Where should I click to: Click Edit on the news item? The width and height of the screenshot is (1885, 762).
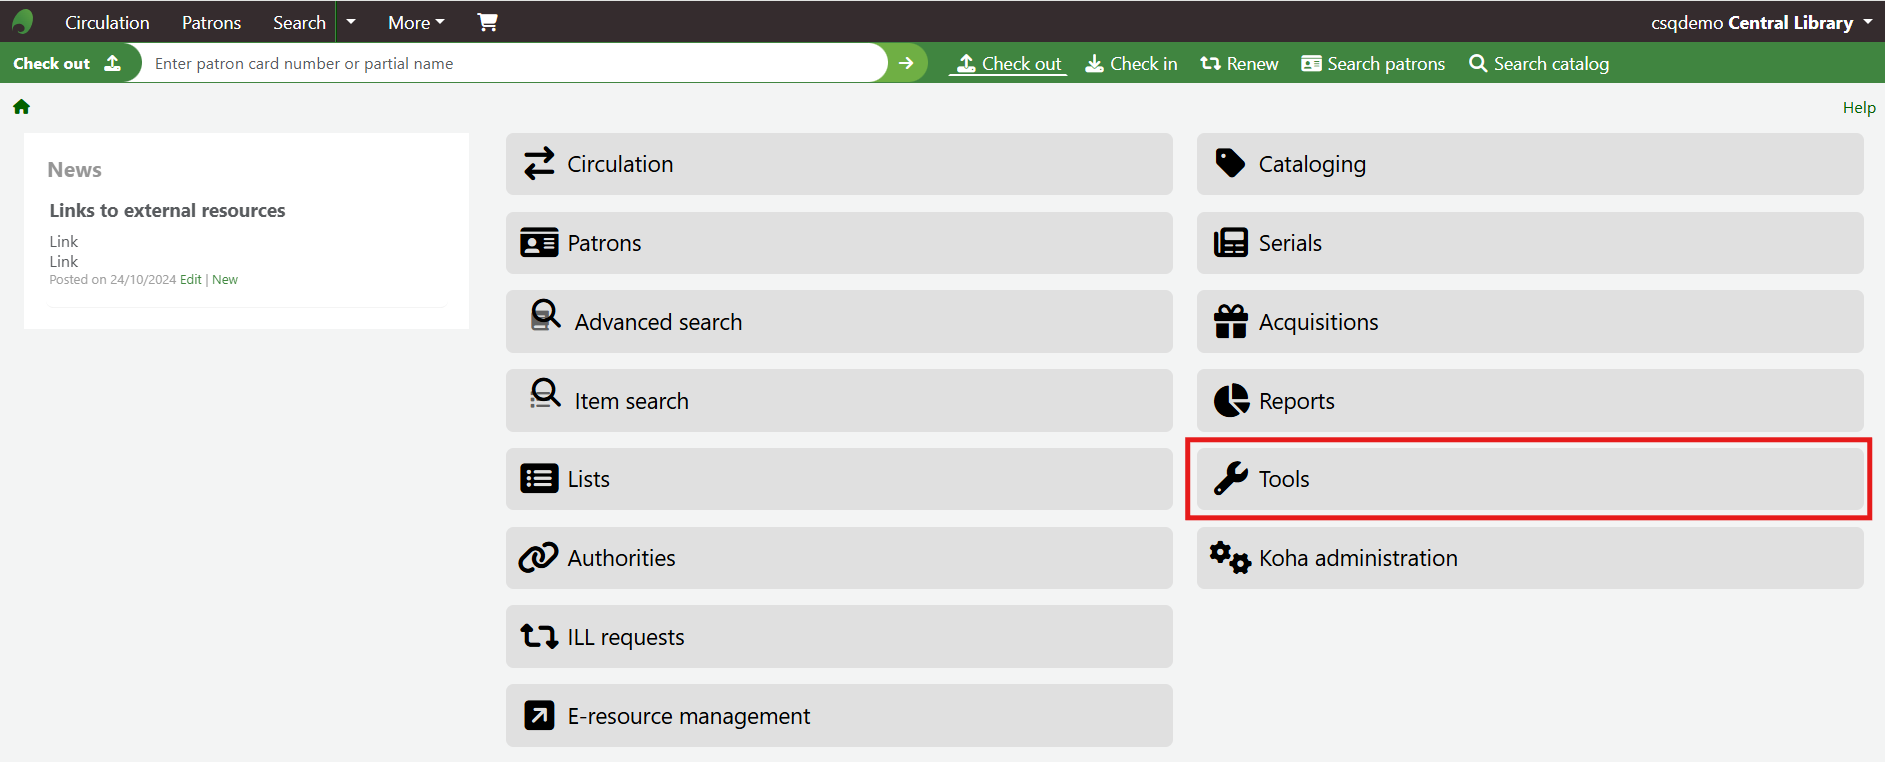pyautogui.click(x=191, y=280)
